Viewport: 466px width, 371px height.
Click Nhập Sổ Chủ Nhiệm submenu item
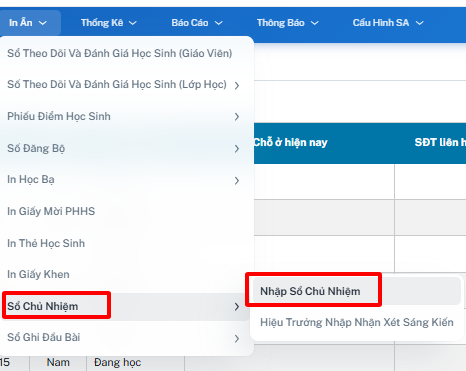[x=357, y=291]
